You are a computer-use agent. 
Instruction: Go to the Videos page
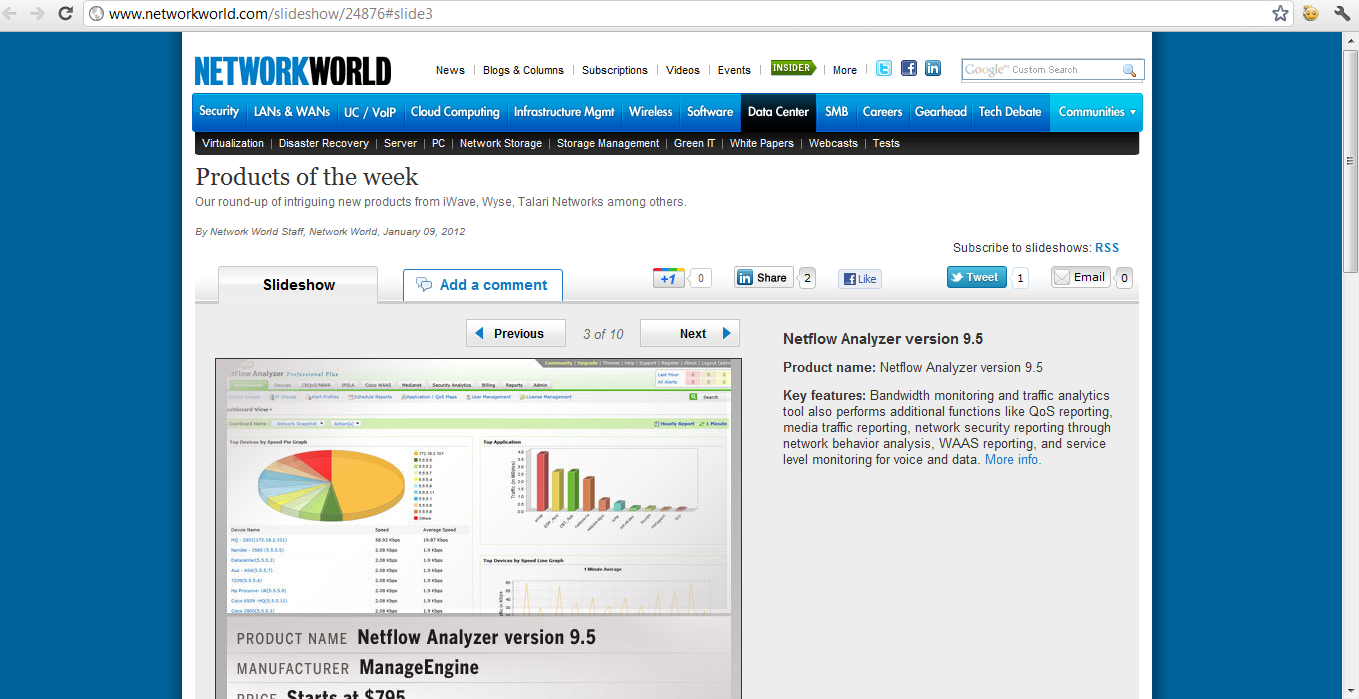point(683,70)
